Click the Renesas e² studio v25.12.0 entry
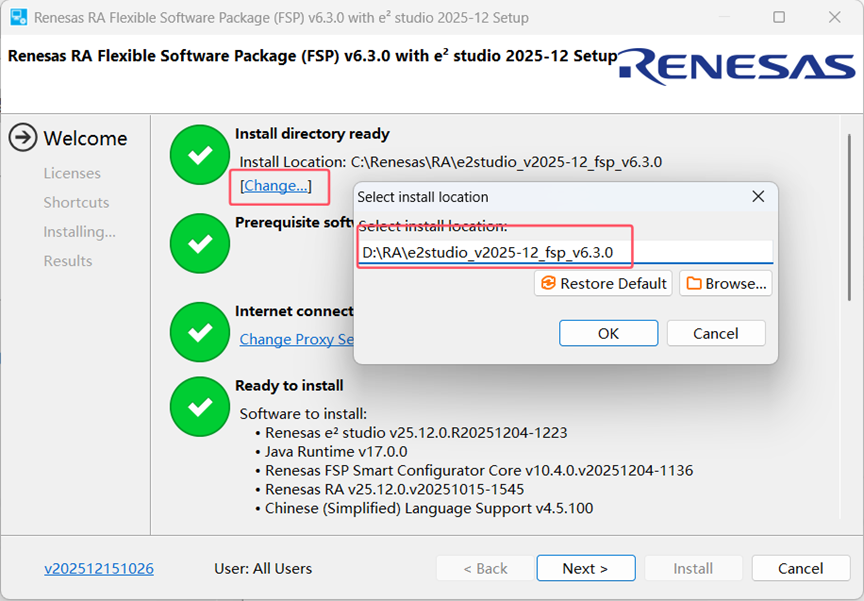The width and height of the screenshot is (864, 601). 416,433
